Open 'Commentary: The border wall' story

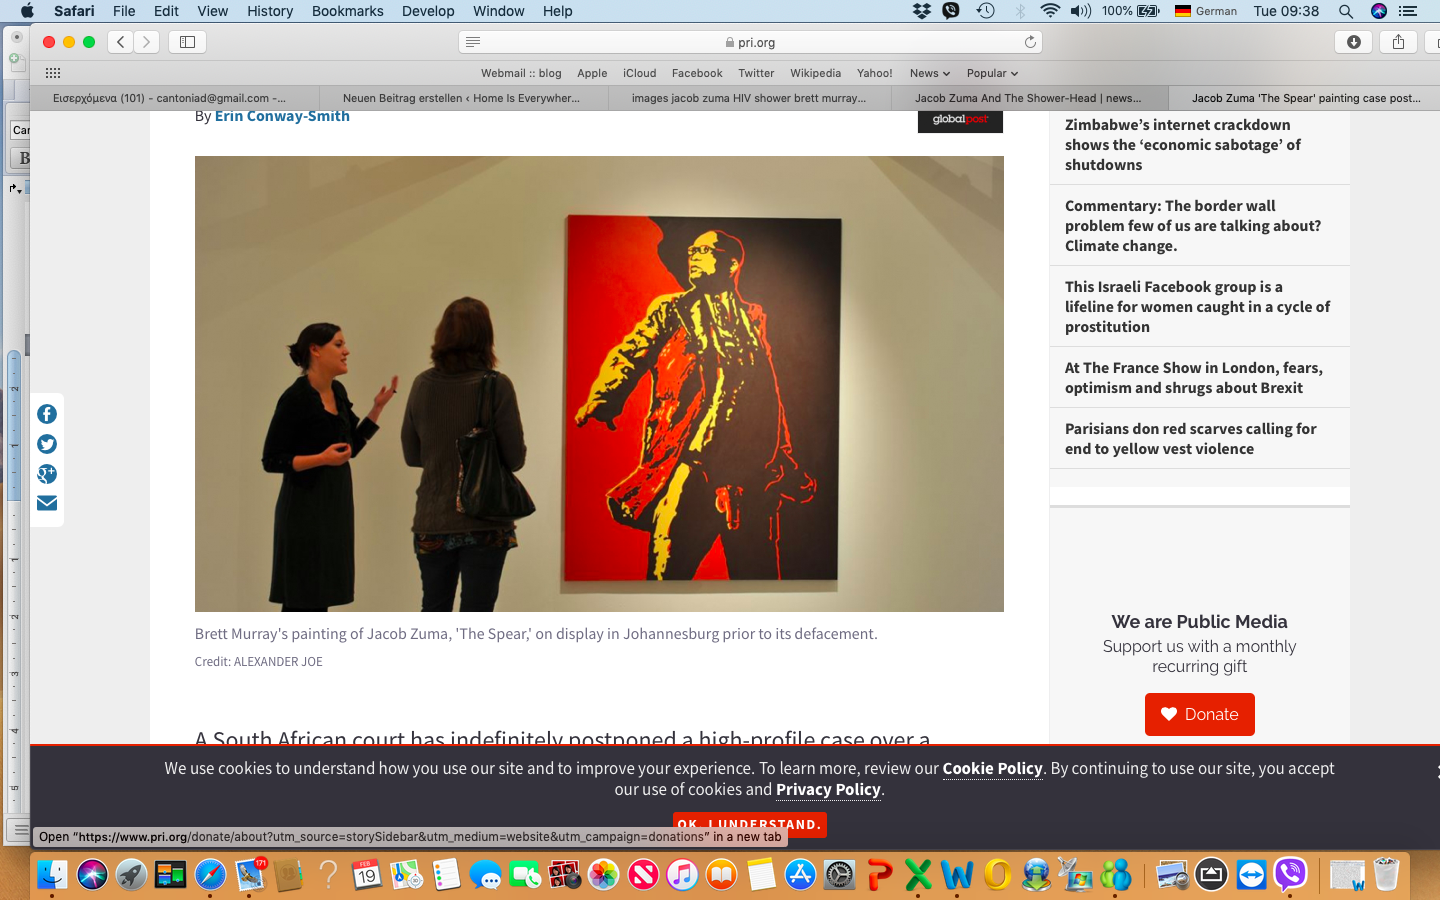pyautogui.click(x=1193, y=226)
